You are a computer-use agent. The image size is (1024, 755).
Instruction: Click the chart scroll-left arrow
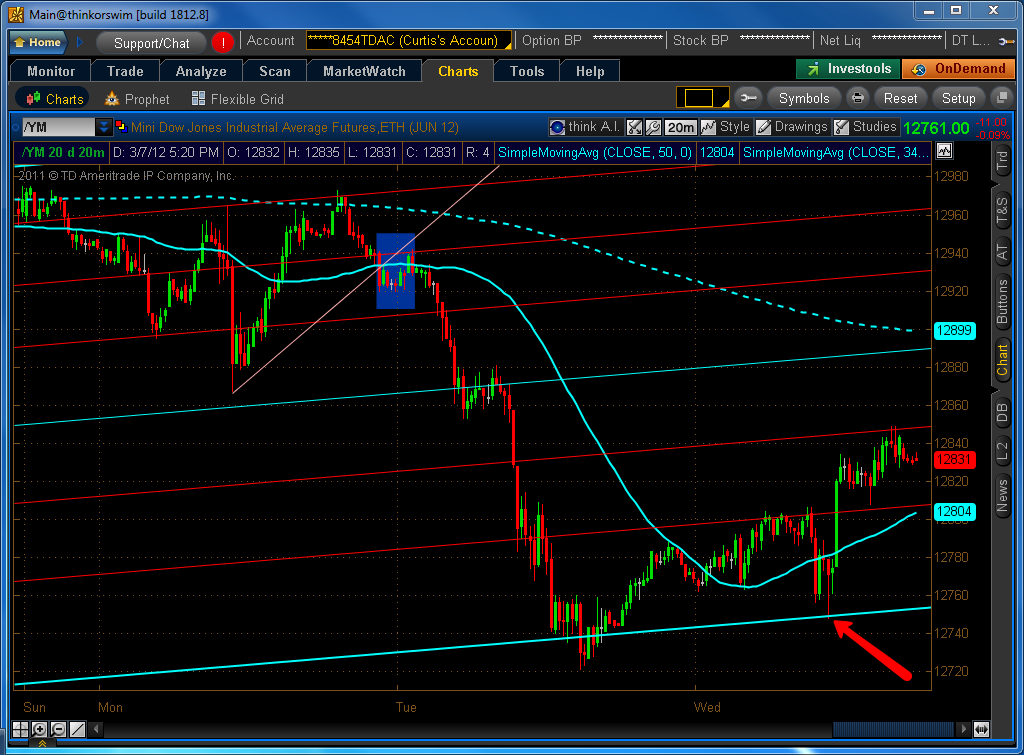coord(96,729)
